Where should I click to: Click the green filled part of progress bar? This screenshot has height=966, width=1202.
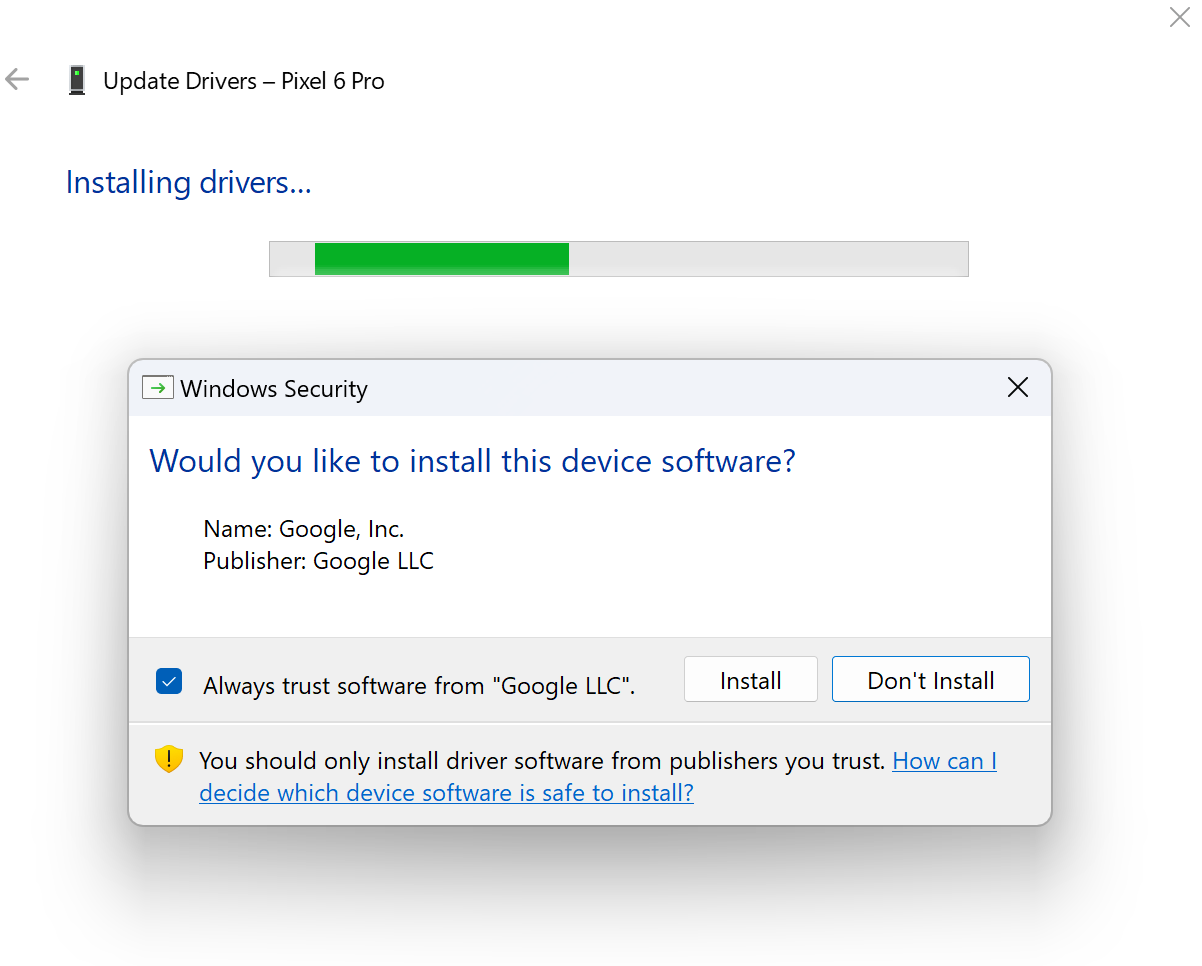441,258
